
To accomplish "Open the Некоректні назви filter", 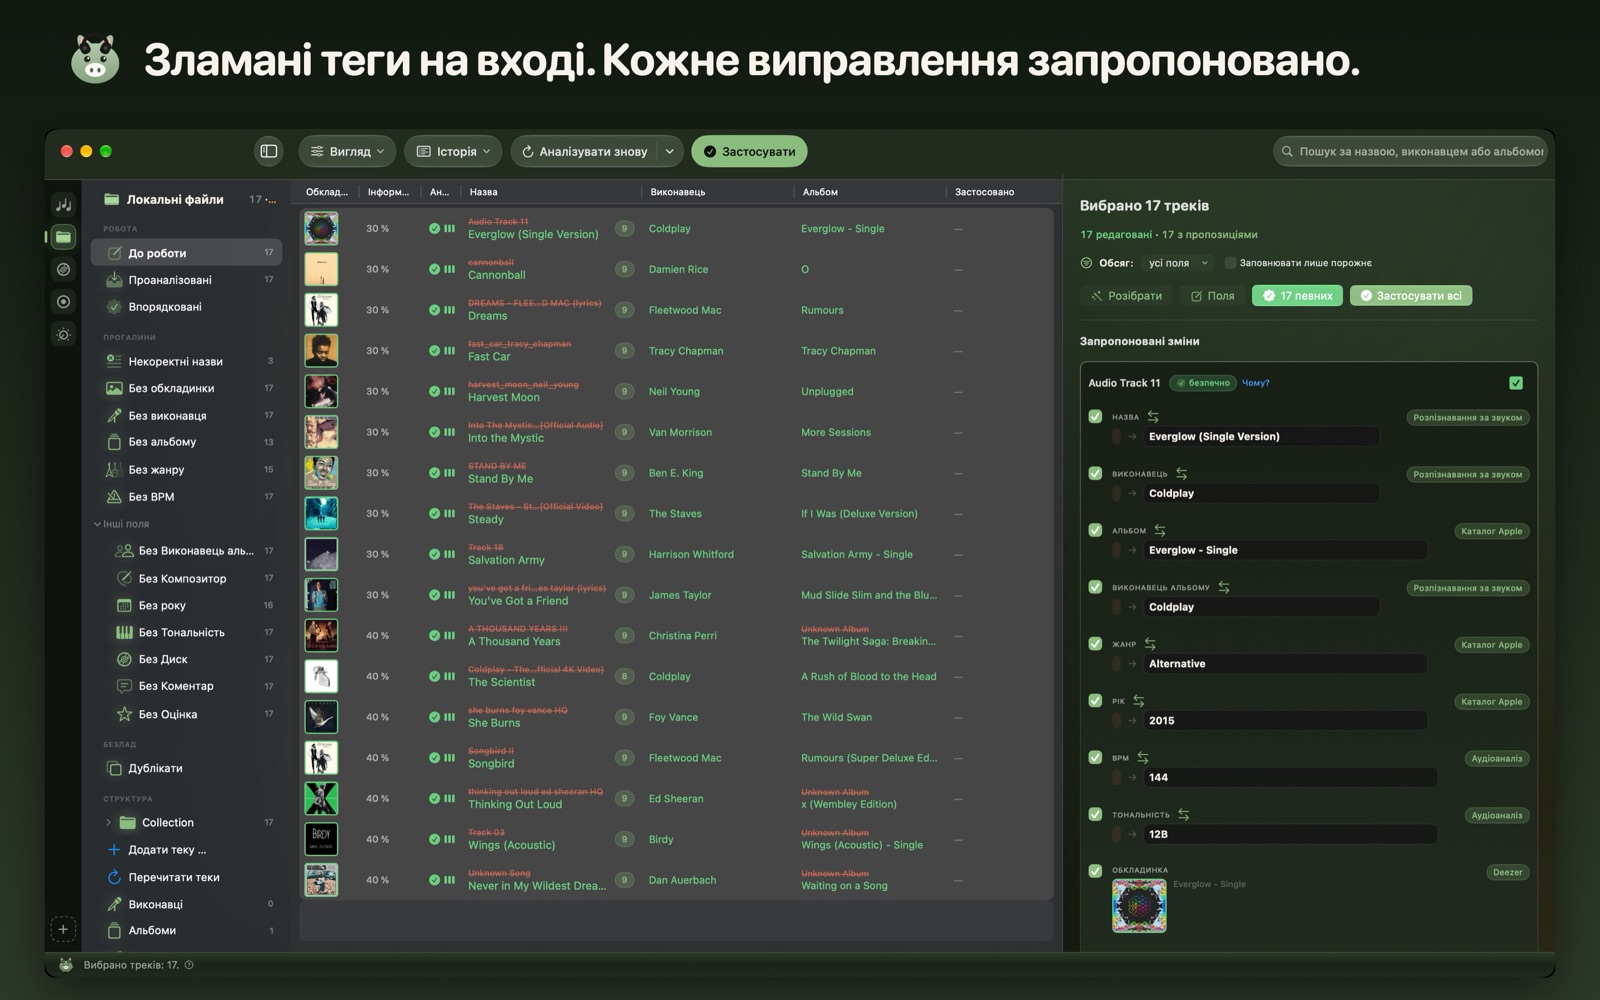I will [187, 361].
